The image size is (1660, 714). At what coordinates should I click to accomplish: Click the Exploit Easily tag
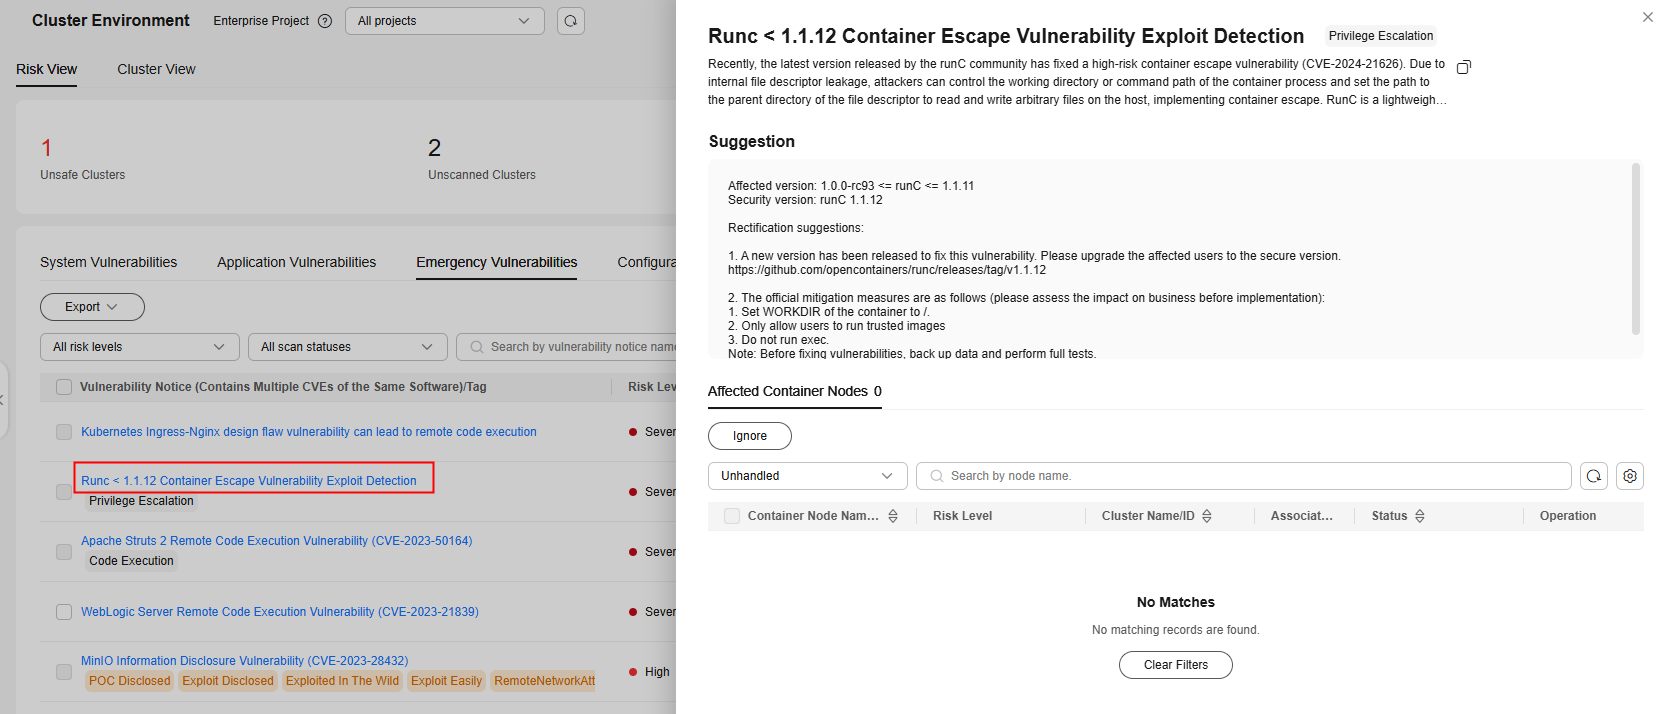(446, 681)
